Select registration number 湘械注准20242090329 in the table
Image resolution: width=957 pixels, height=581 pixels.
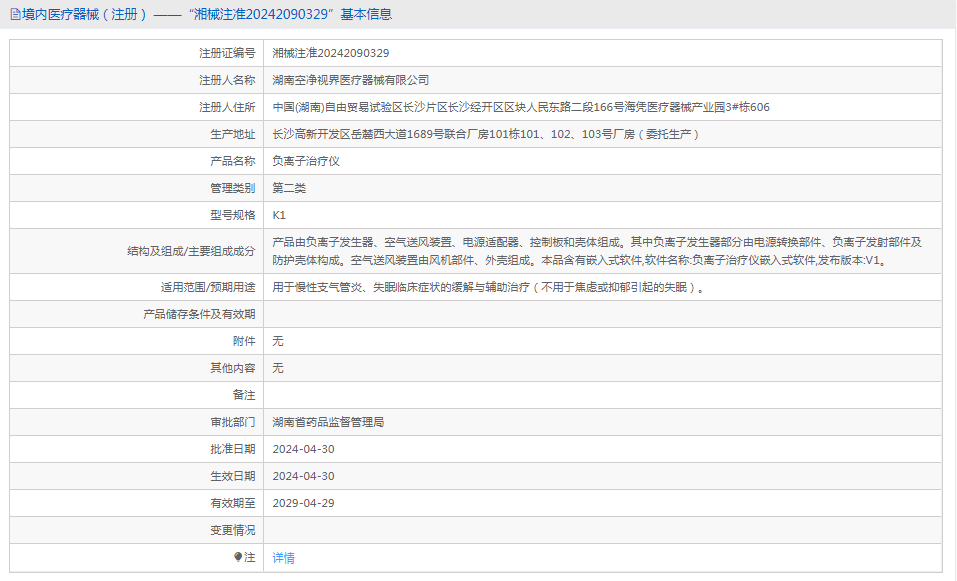[331, 53]
